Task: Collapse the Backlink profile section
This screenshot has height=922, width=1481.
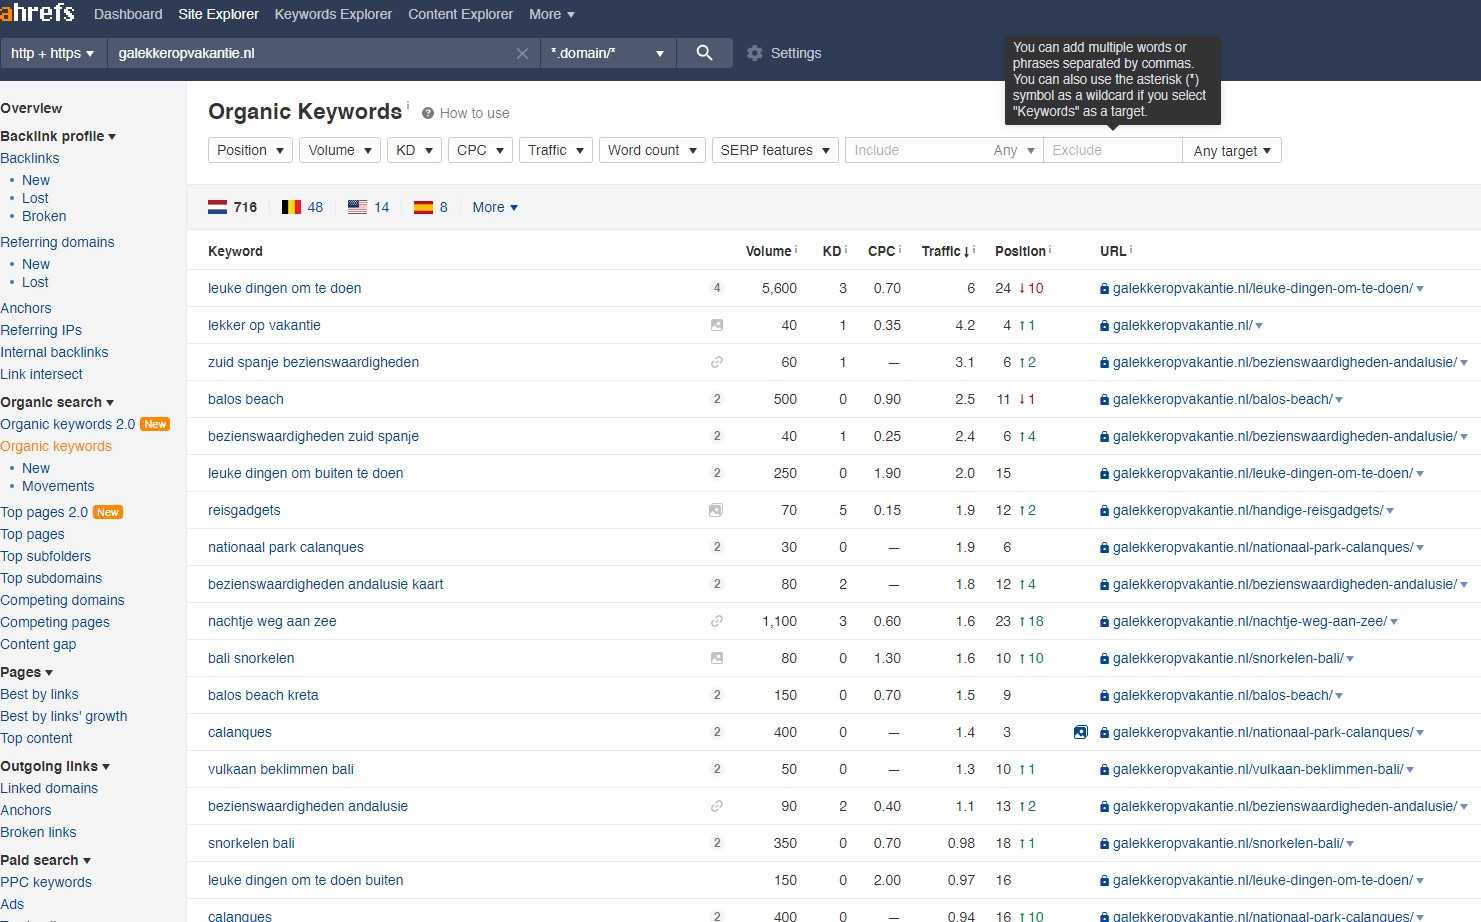Action: click(58, 136)
